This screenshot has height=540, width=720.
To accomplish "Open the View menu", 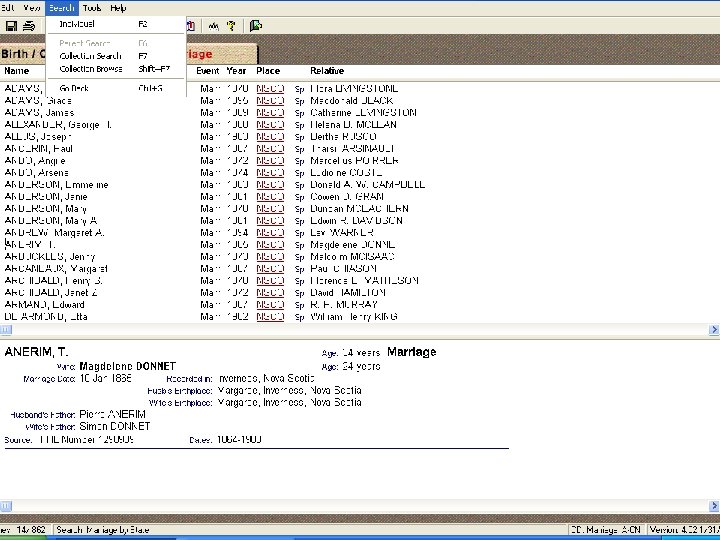I will (x=32, y=8).
